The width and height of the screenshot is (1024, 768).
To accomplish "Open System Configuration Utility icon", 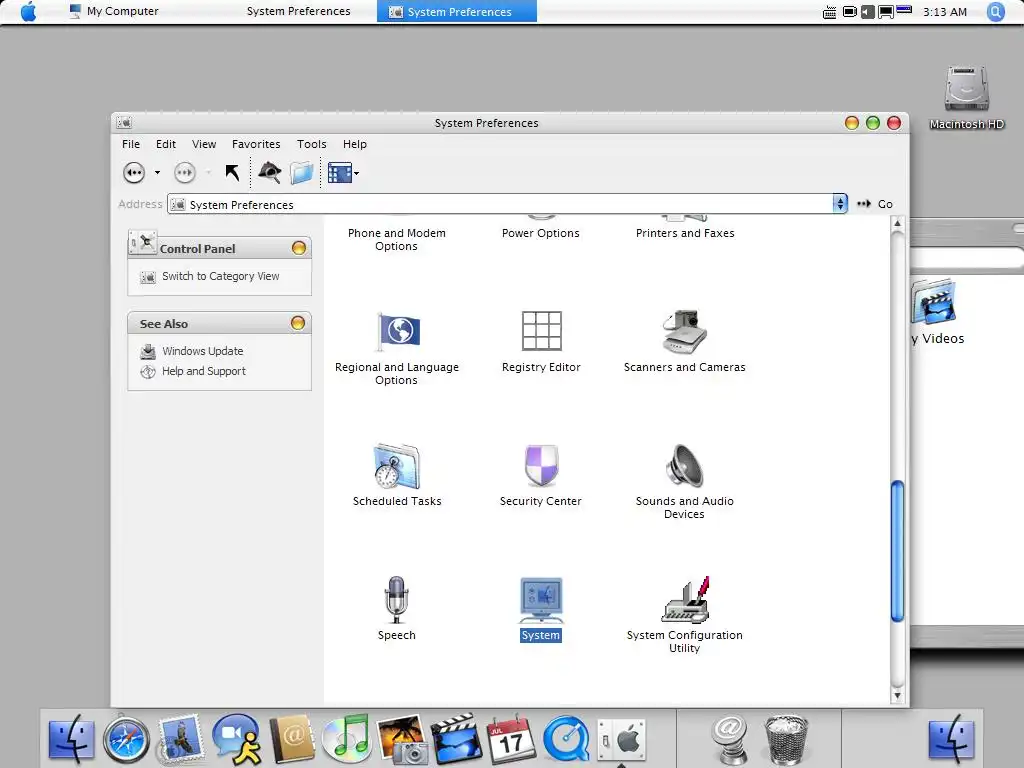I will coord(684,600).
